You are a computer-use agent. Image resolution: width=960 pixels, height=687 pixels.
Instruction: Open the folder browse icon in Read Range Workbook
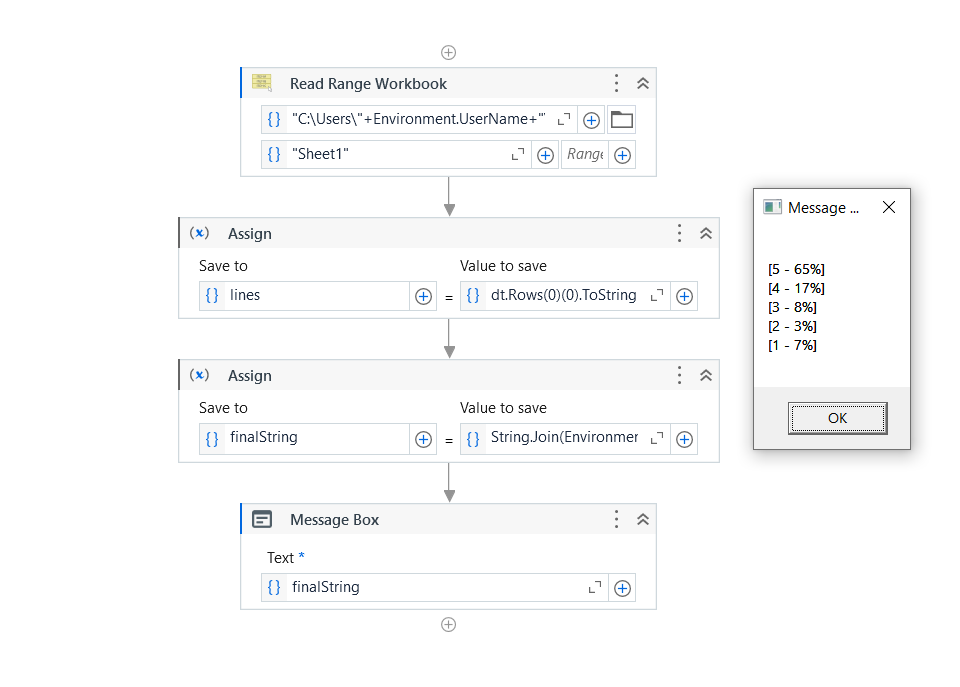(x=620, y=119)
